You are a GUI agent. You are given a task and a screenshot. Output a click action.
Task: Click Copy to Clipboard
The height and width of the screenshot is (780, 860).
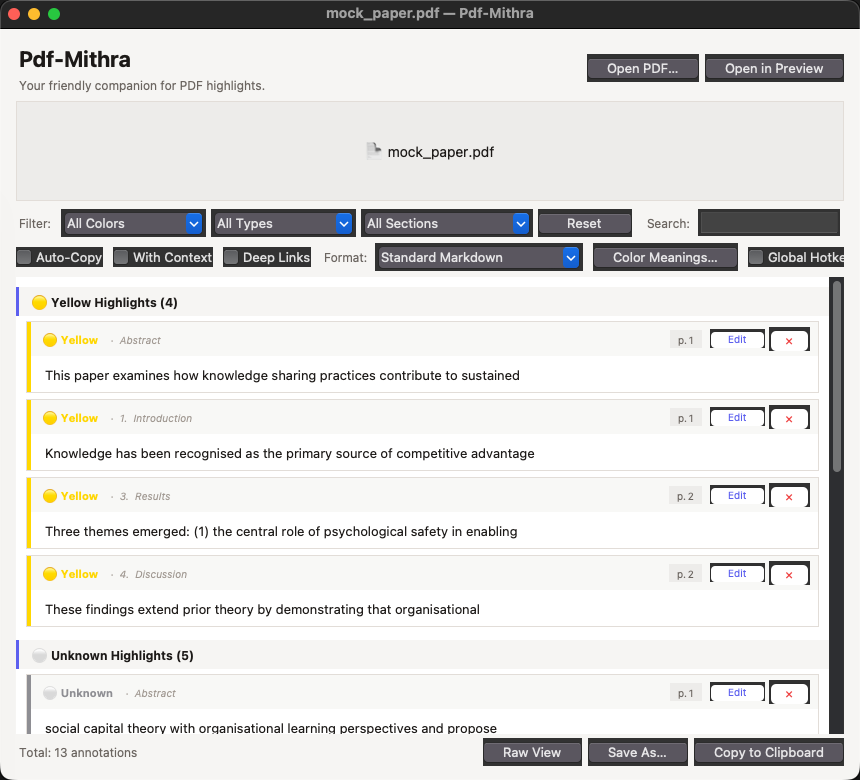click(x=768, y=752)
